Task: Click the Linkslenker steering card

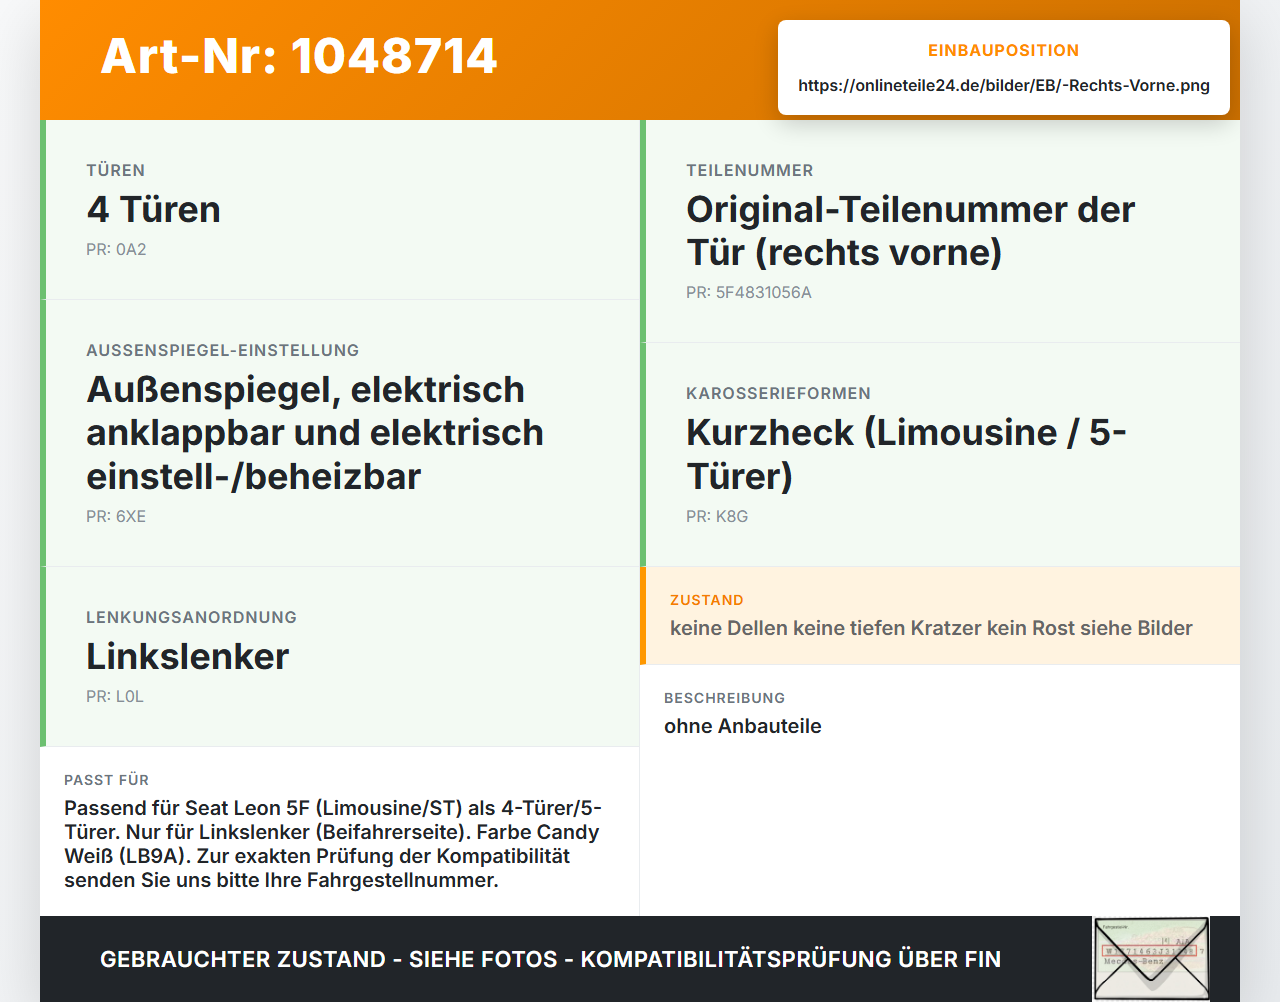Action: coord(340,657)
